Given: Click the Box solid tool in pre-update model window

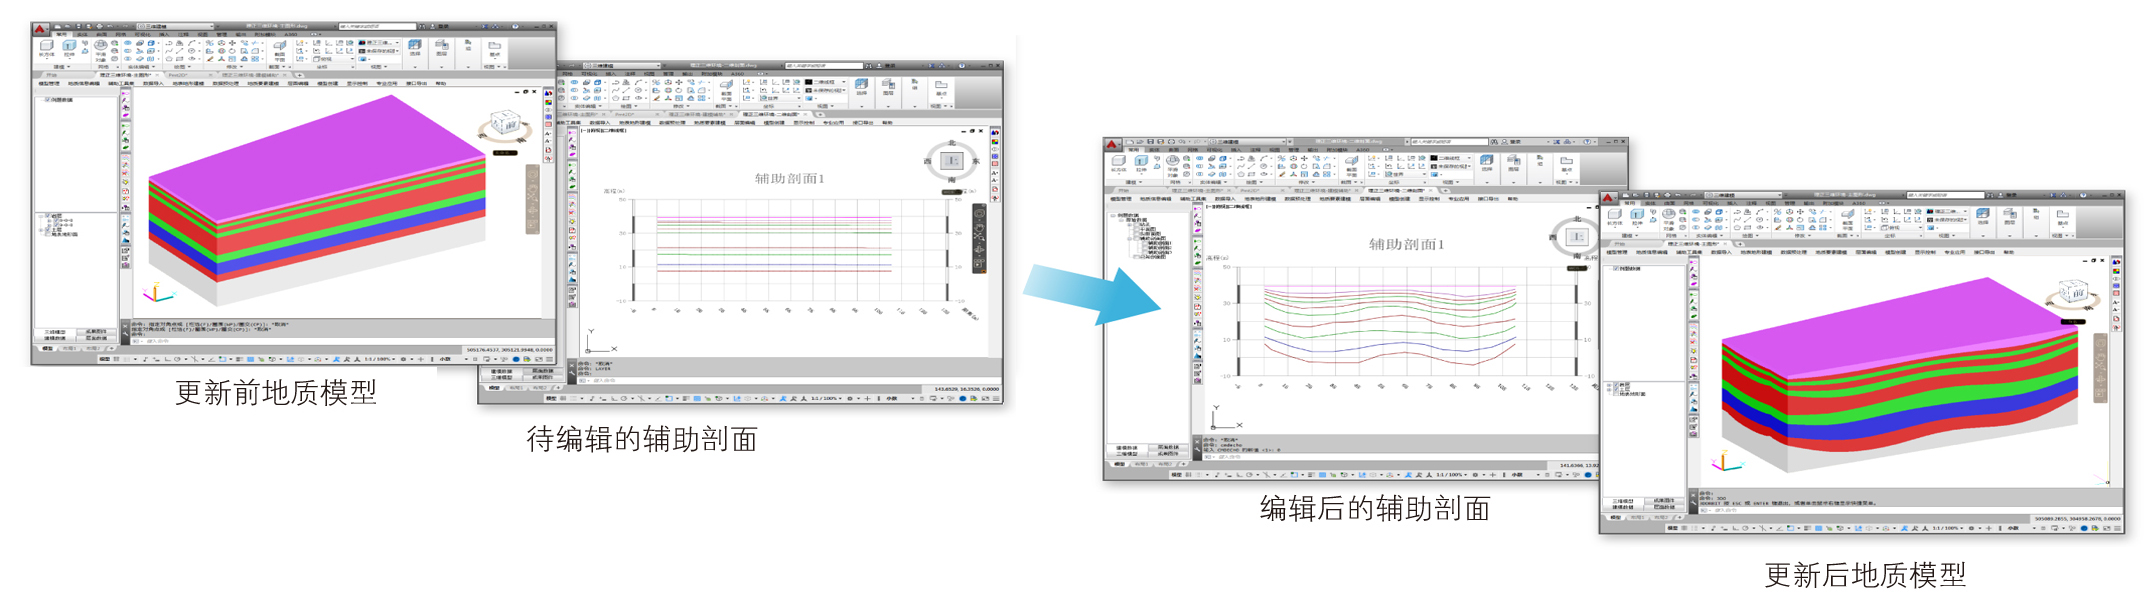Looking at the screenshot, I should [x=46, y=46].
